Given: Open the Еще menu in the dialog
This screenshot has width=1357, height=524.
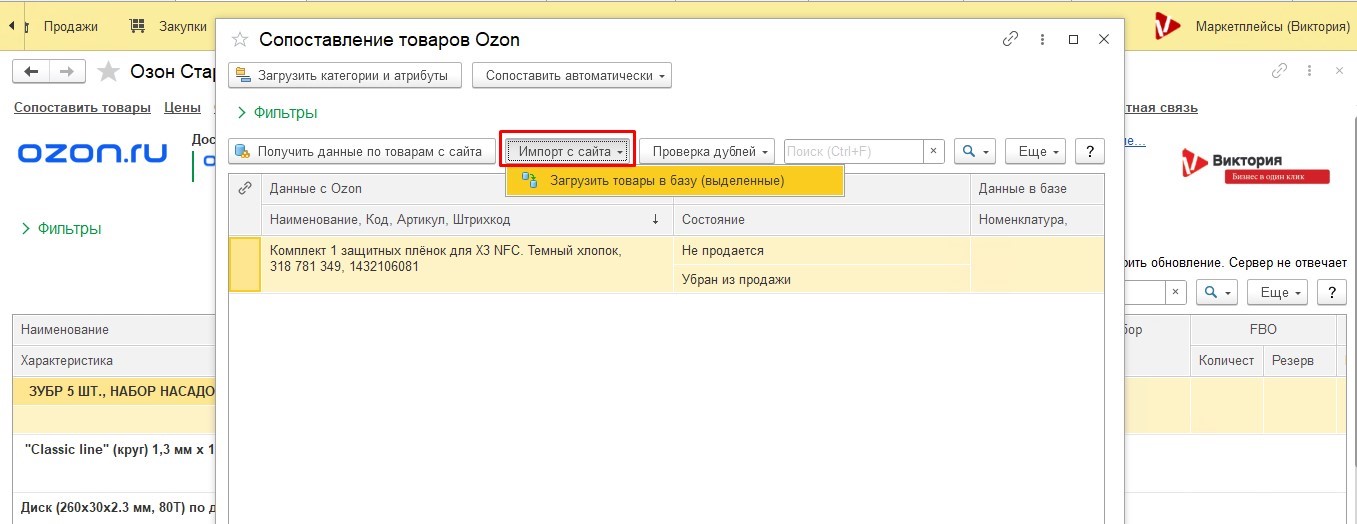Looking at the screenshot, I should 1035,151.
